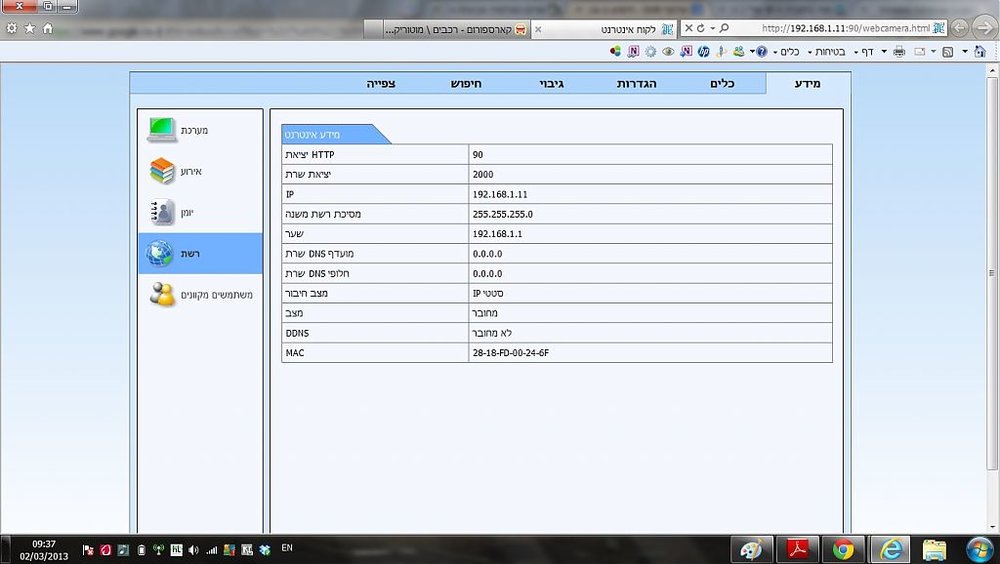
Task: Click the browser home icon at top left
Action: tap(48, 28)
